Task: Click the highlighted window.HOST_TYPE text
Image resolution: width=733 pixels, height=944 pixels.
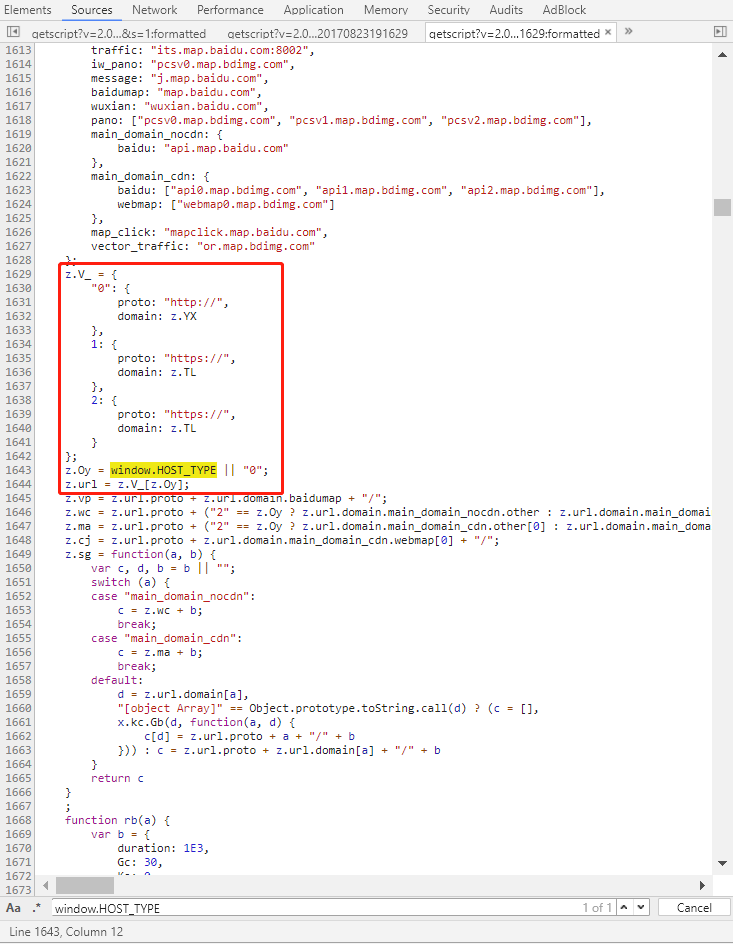Action: (163, 470)
